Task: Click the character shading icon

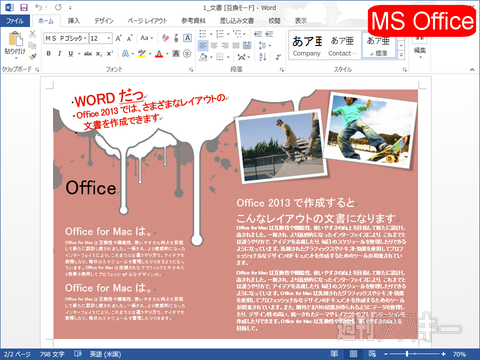Action: [176, 54]
